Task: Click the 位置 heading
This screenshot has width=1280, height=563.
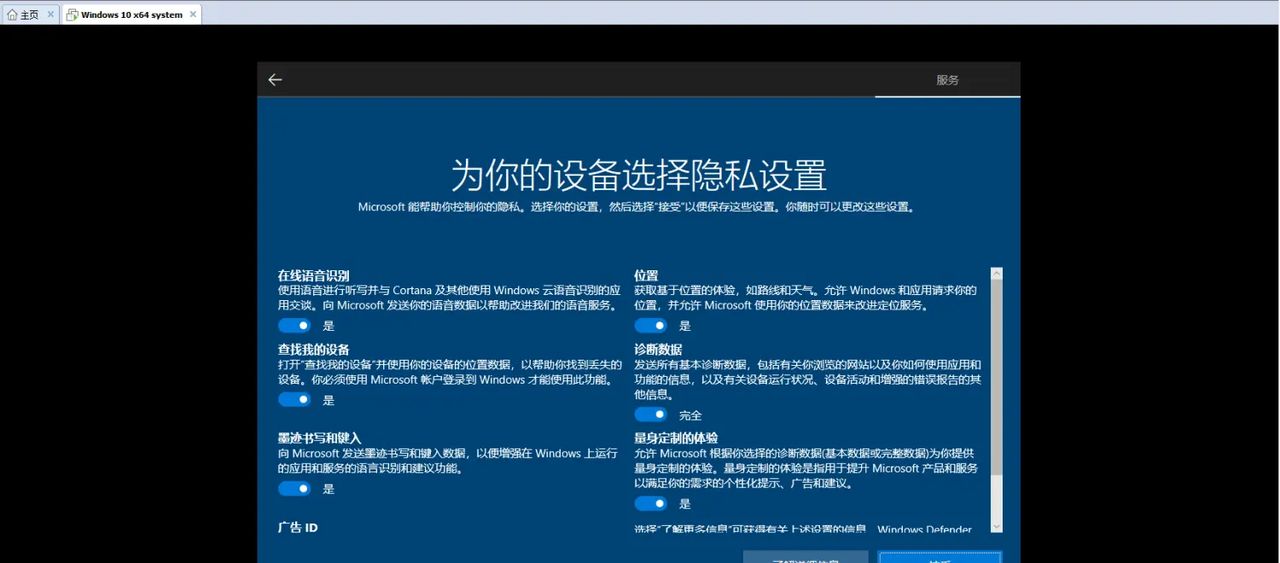Action: pos(646,275)
